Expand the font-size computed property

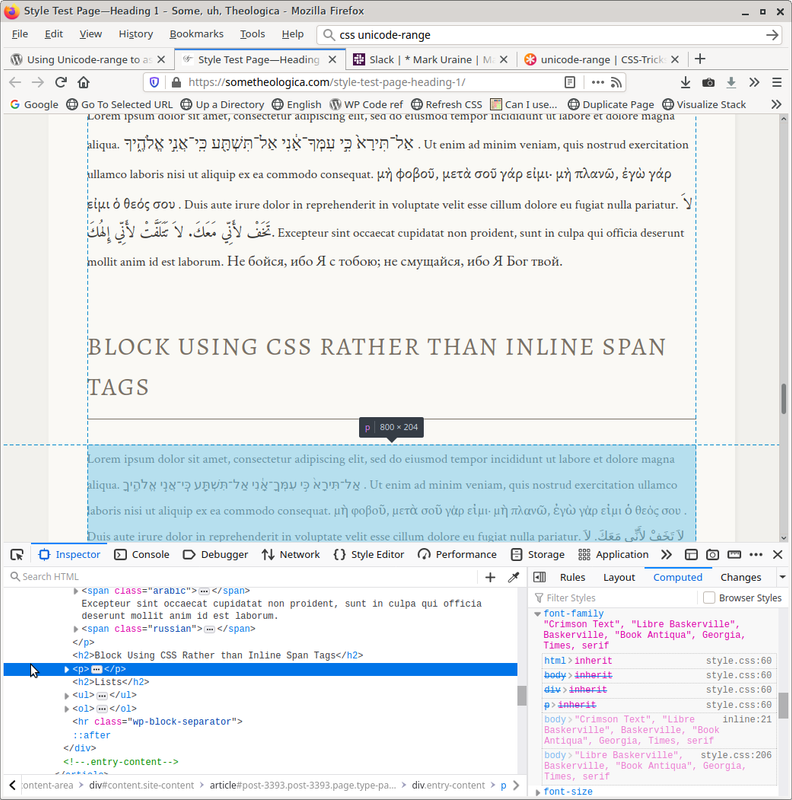click(x=537, y=792)
